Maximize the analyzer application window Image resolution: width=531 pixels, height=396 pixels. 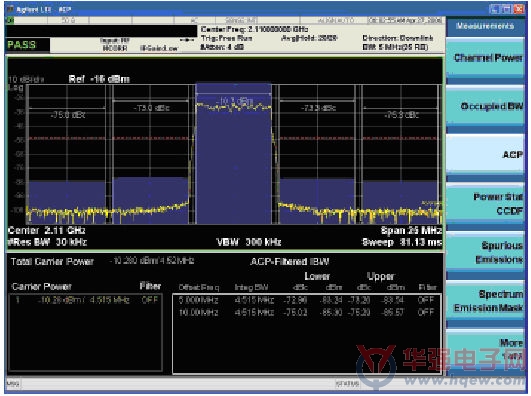506,9
